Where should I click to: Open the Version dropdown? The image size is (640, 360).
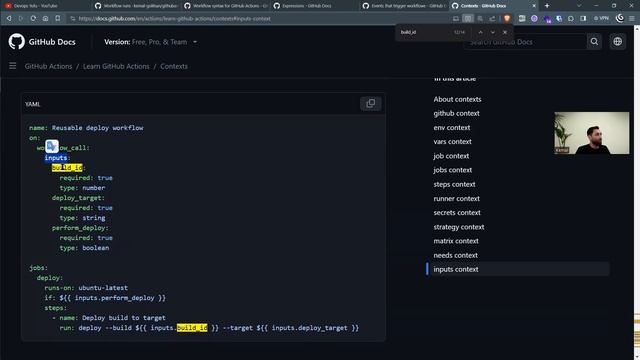click(151, 42)
